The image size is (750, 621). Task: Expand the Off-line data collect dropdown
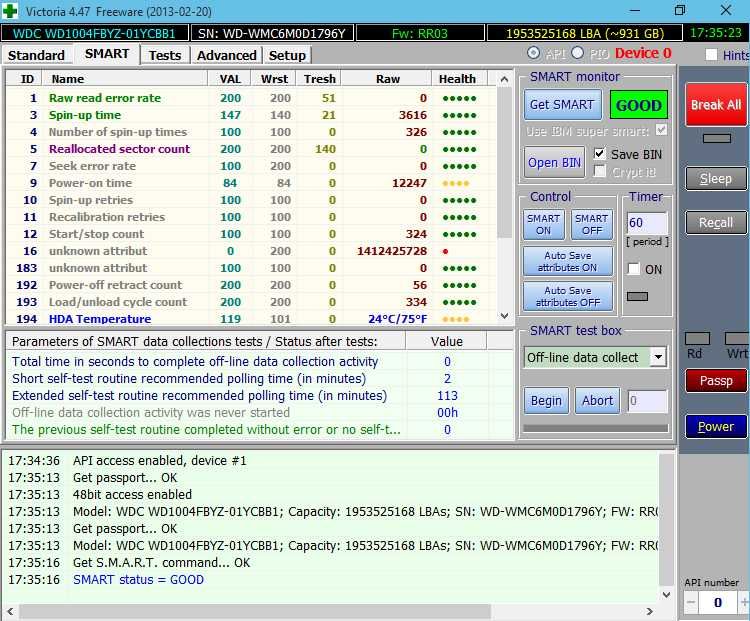(658, 357)
